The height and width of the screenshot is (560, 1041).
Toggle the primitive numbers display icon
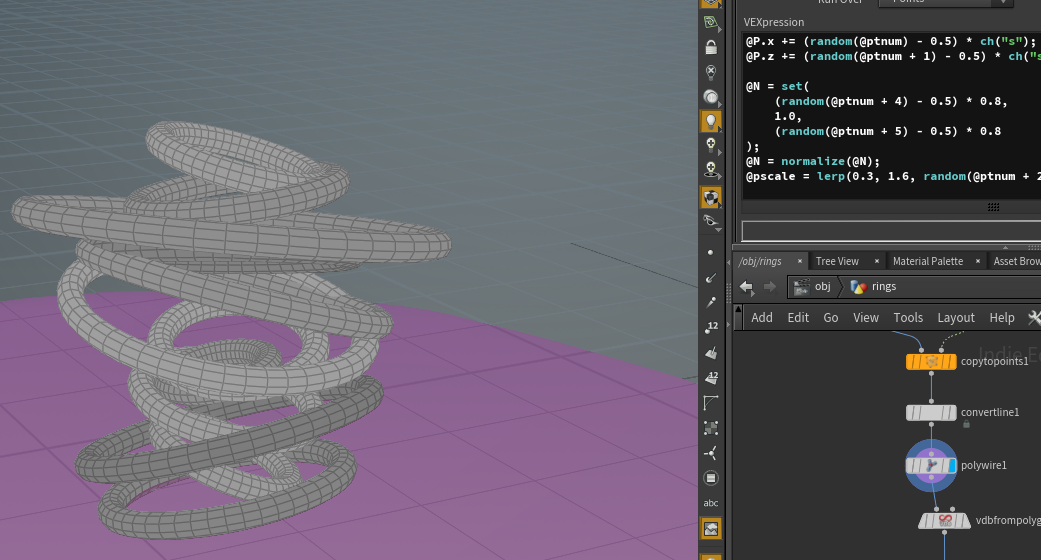click(710, 377)
